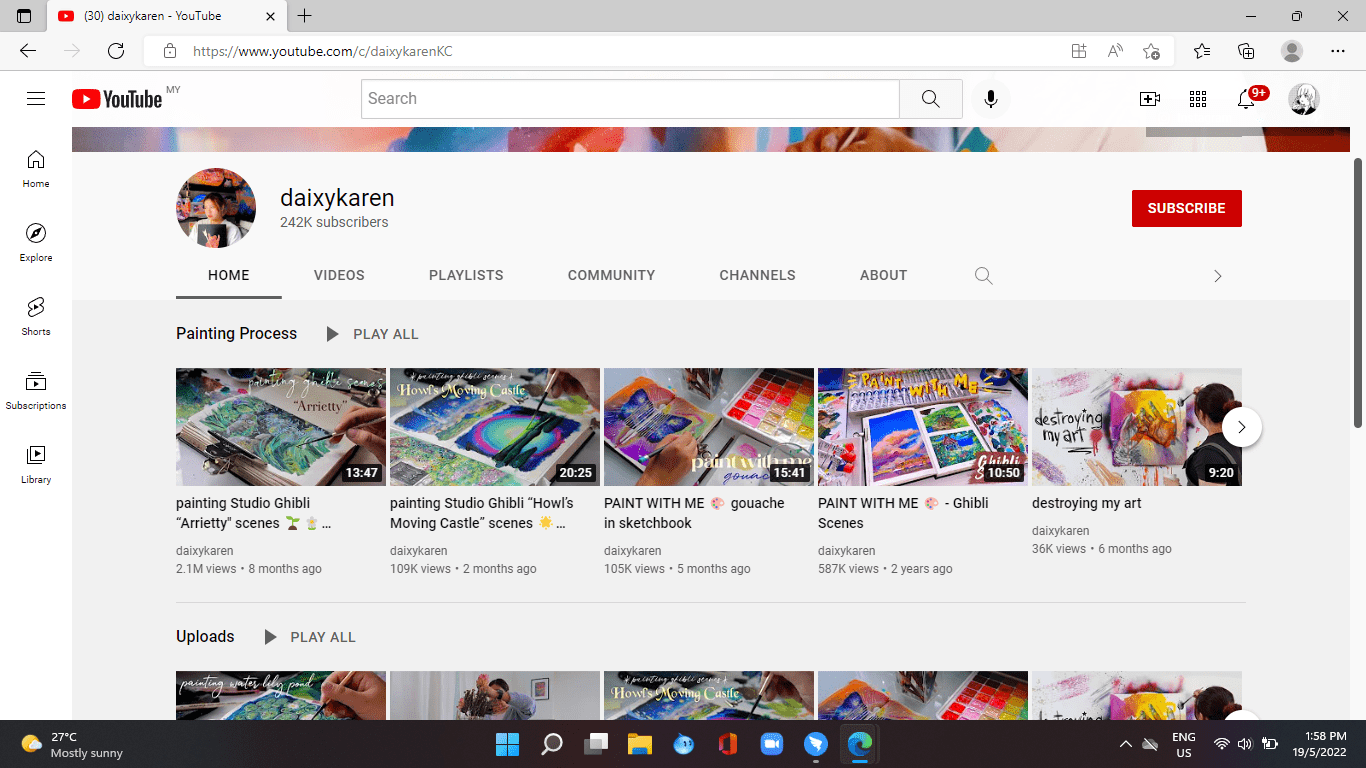Open the YouTube hamburger guide menu
Screen dimensions: 1366x768
36,99
